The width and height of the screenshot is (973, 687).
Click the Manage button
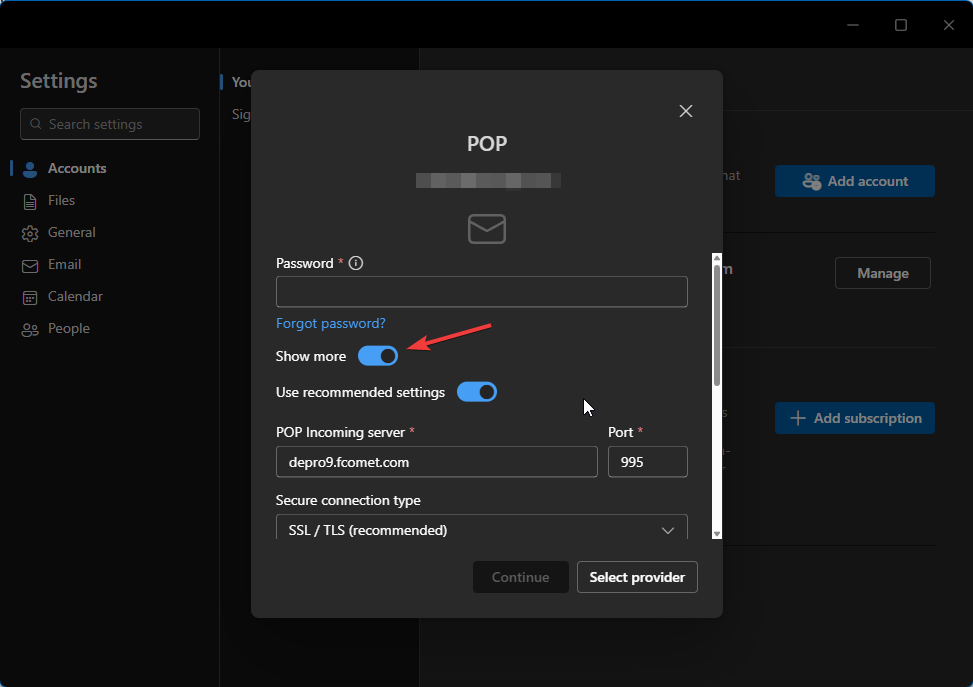[882, 273]
